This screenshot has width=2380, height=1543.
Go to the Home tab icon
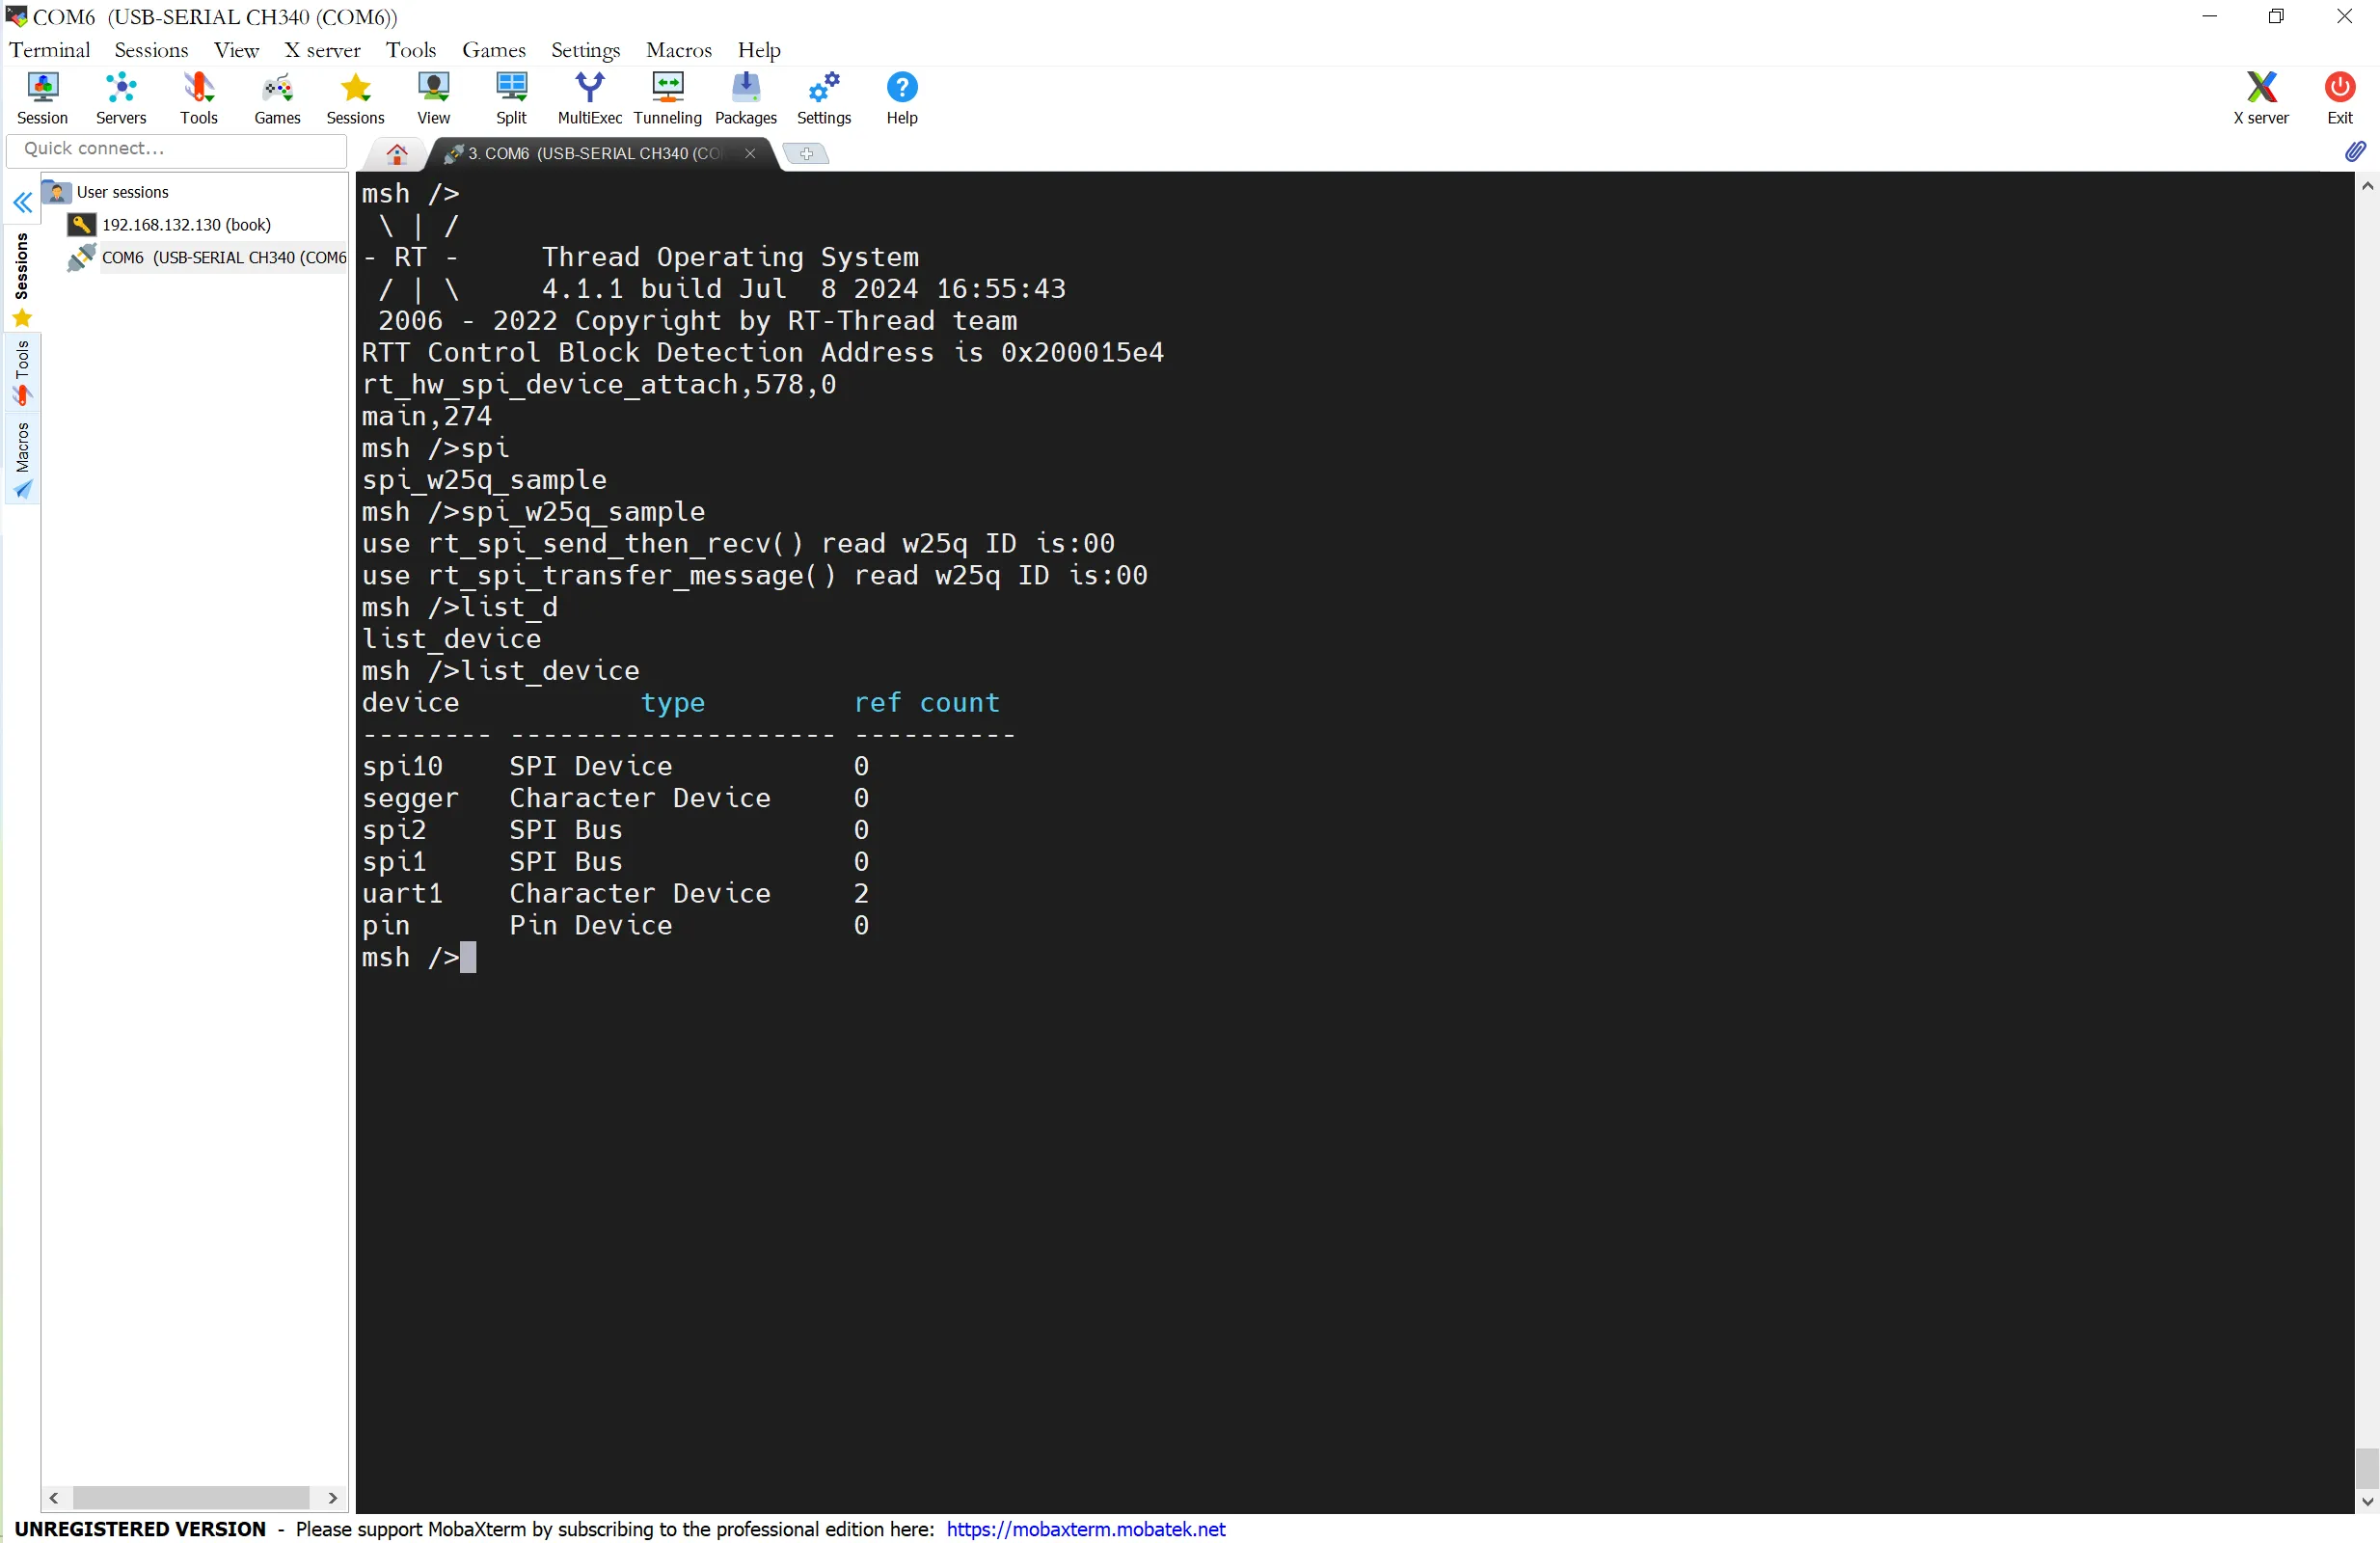pyautogui.click(x=397, y=154)
